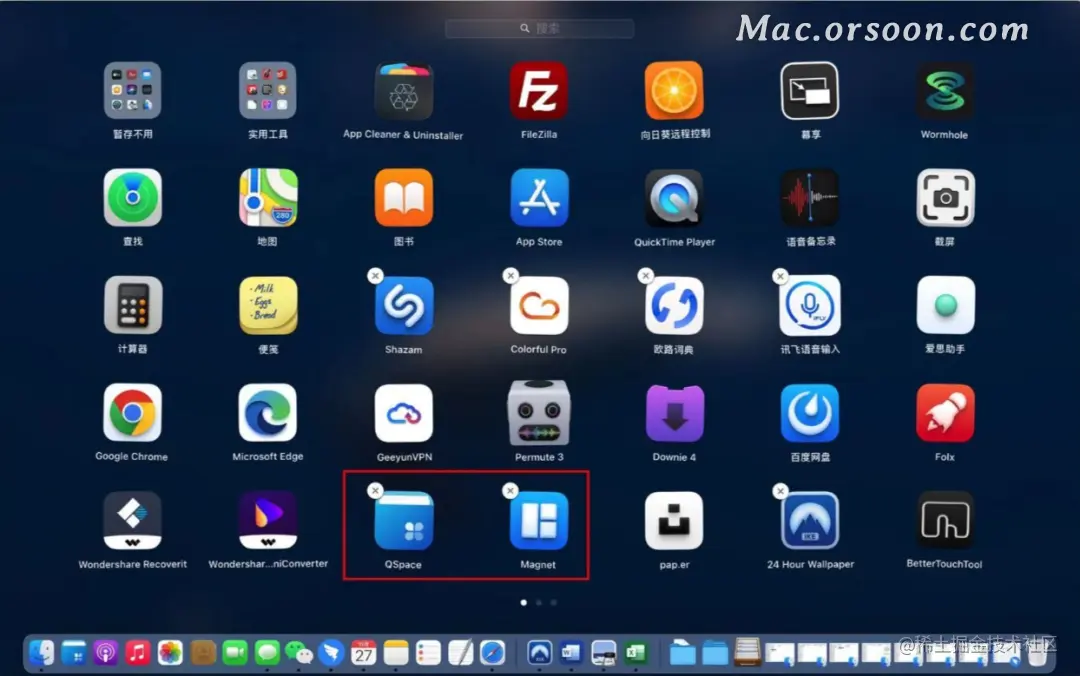Image resolution: width=1080 pixels, height=676 pixels.
Task: Launch the Wormhole app
Action: [944, 91]
